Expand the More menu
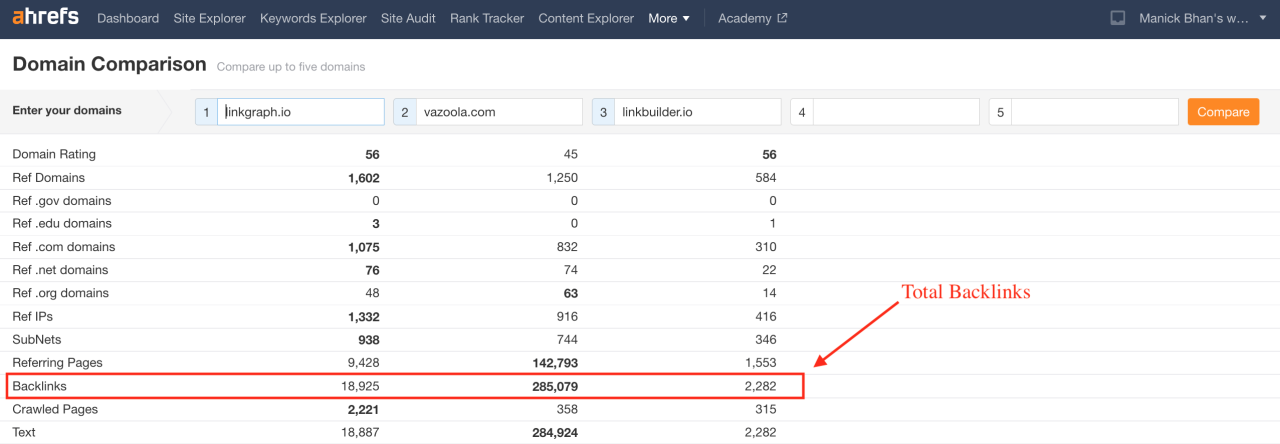This screenshot has height=444, width=1280. 668,19
